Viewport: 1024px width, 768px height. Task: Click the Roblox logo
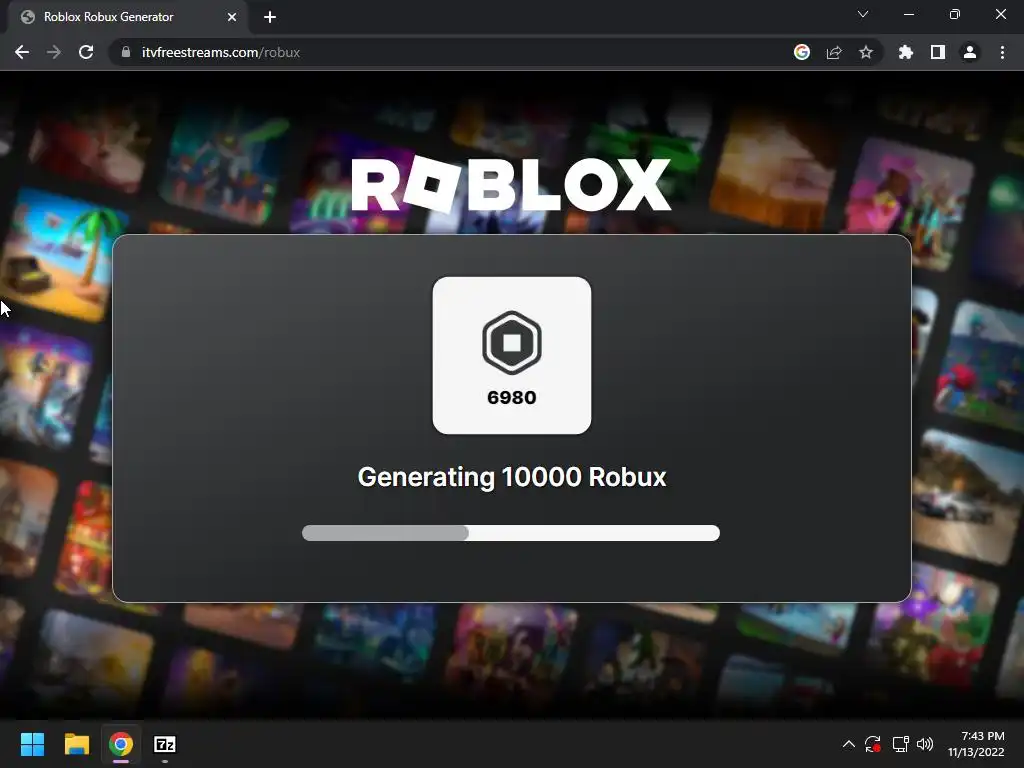[511, 185]
